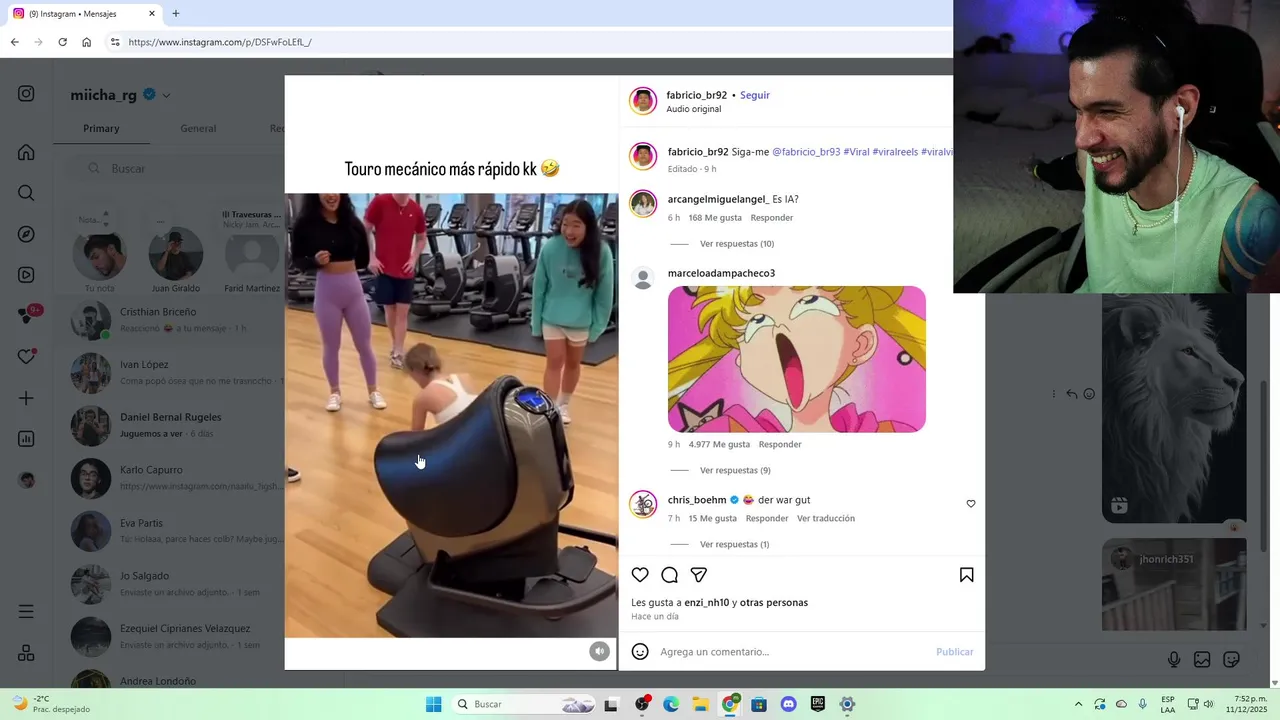This screenshot has height=720, width=1280.
Task: Open the lion reel thumbnail in chat
Action: click(x=1174, y=408)
